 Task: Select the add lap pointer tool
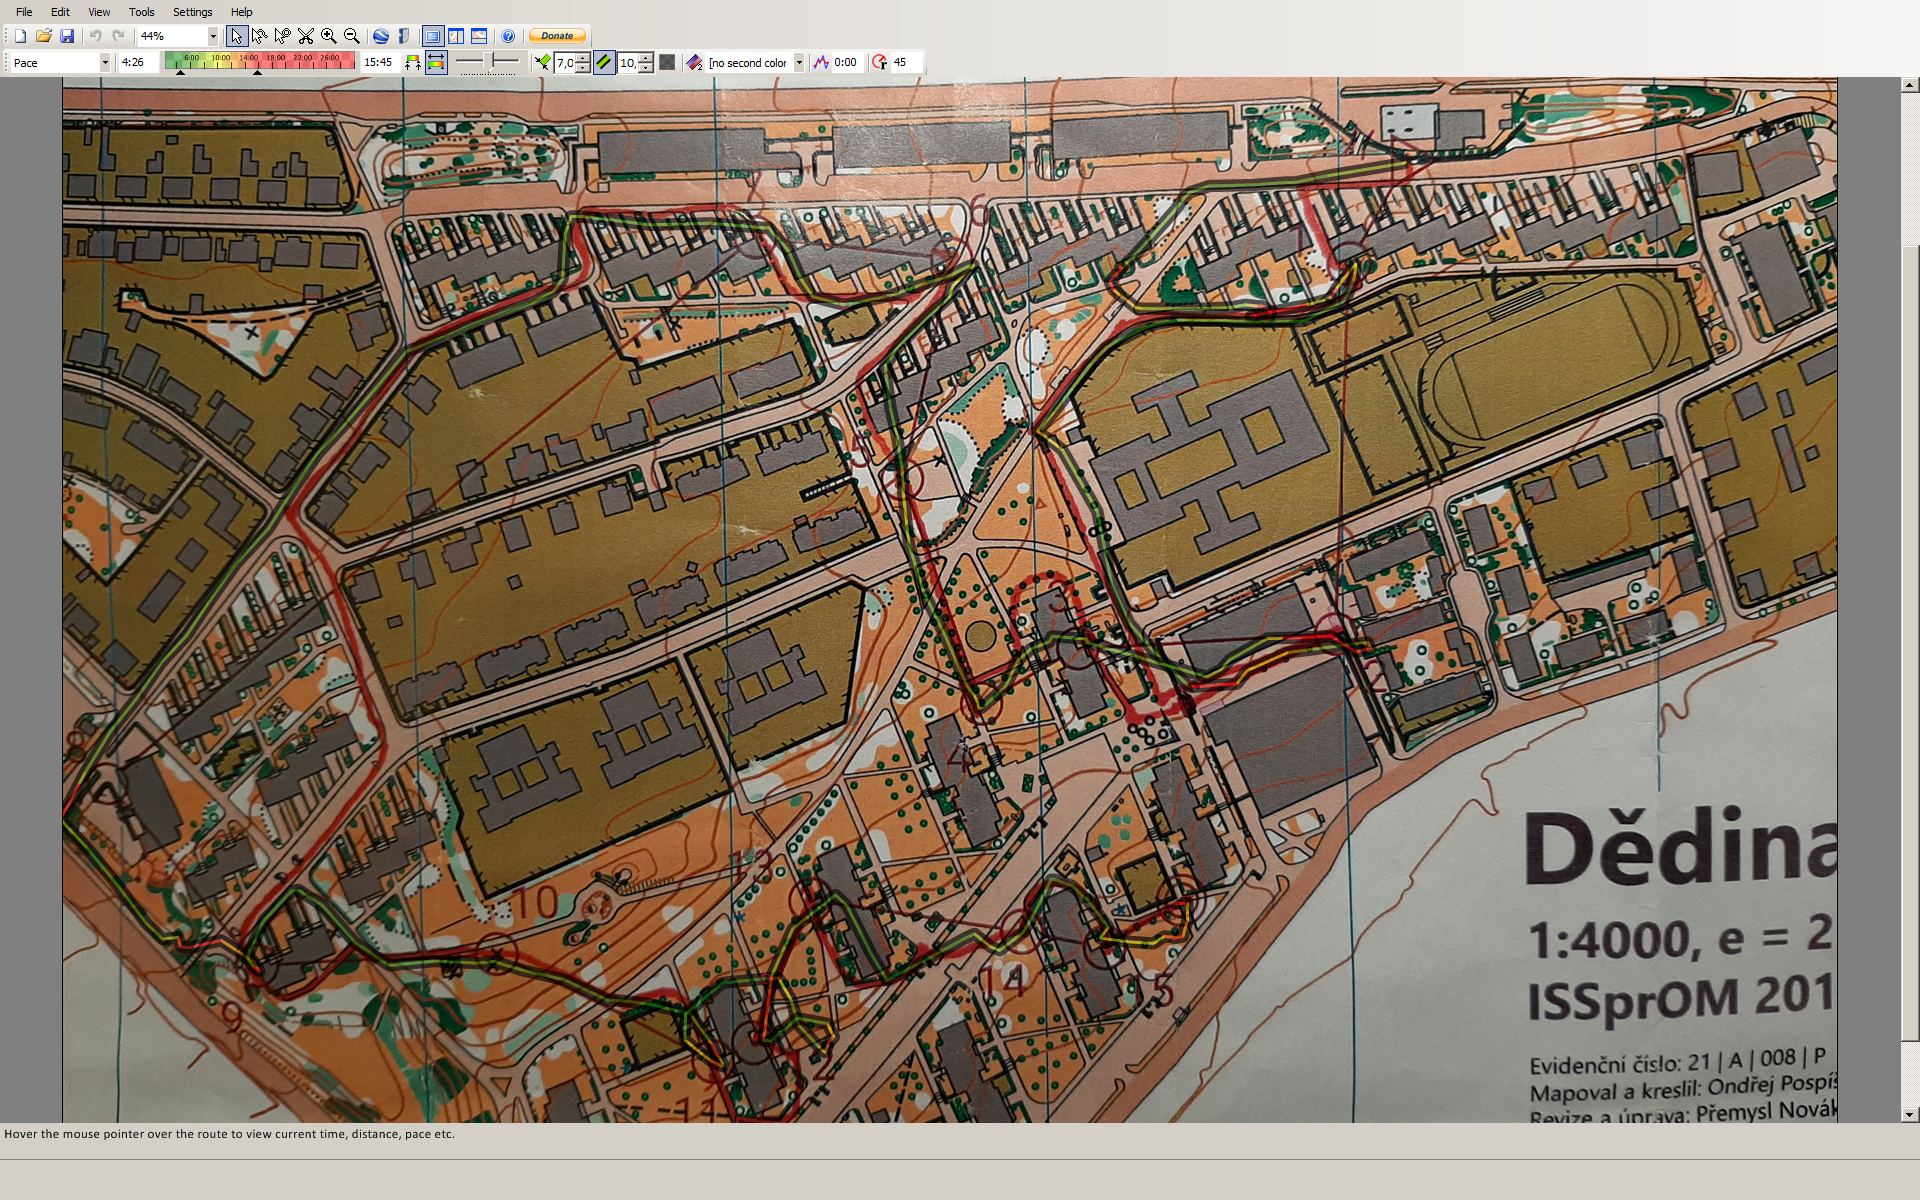(283, 36)
